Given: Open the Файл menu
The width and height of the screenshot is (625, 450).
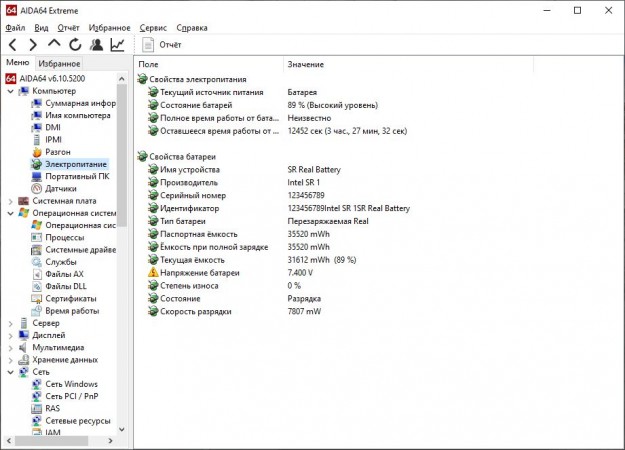Looking at the screenshot, I should click(15, 28).
